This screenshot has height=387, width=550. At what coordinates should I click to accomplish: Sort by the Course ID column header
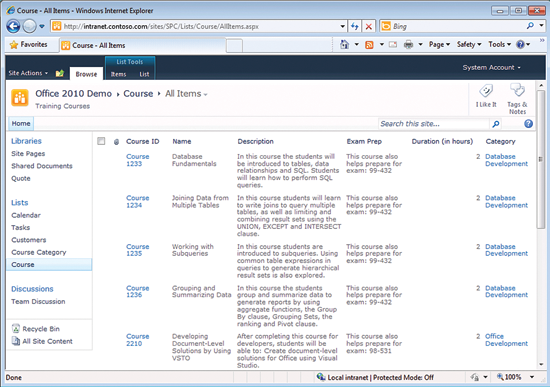click(x=142, y=141)
